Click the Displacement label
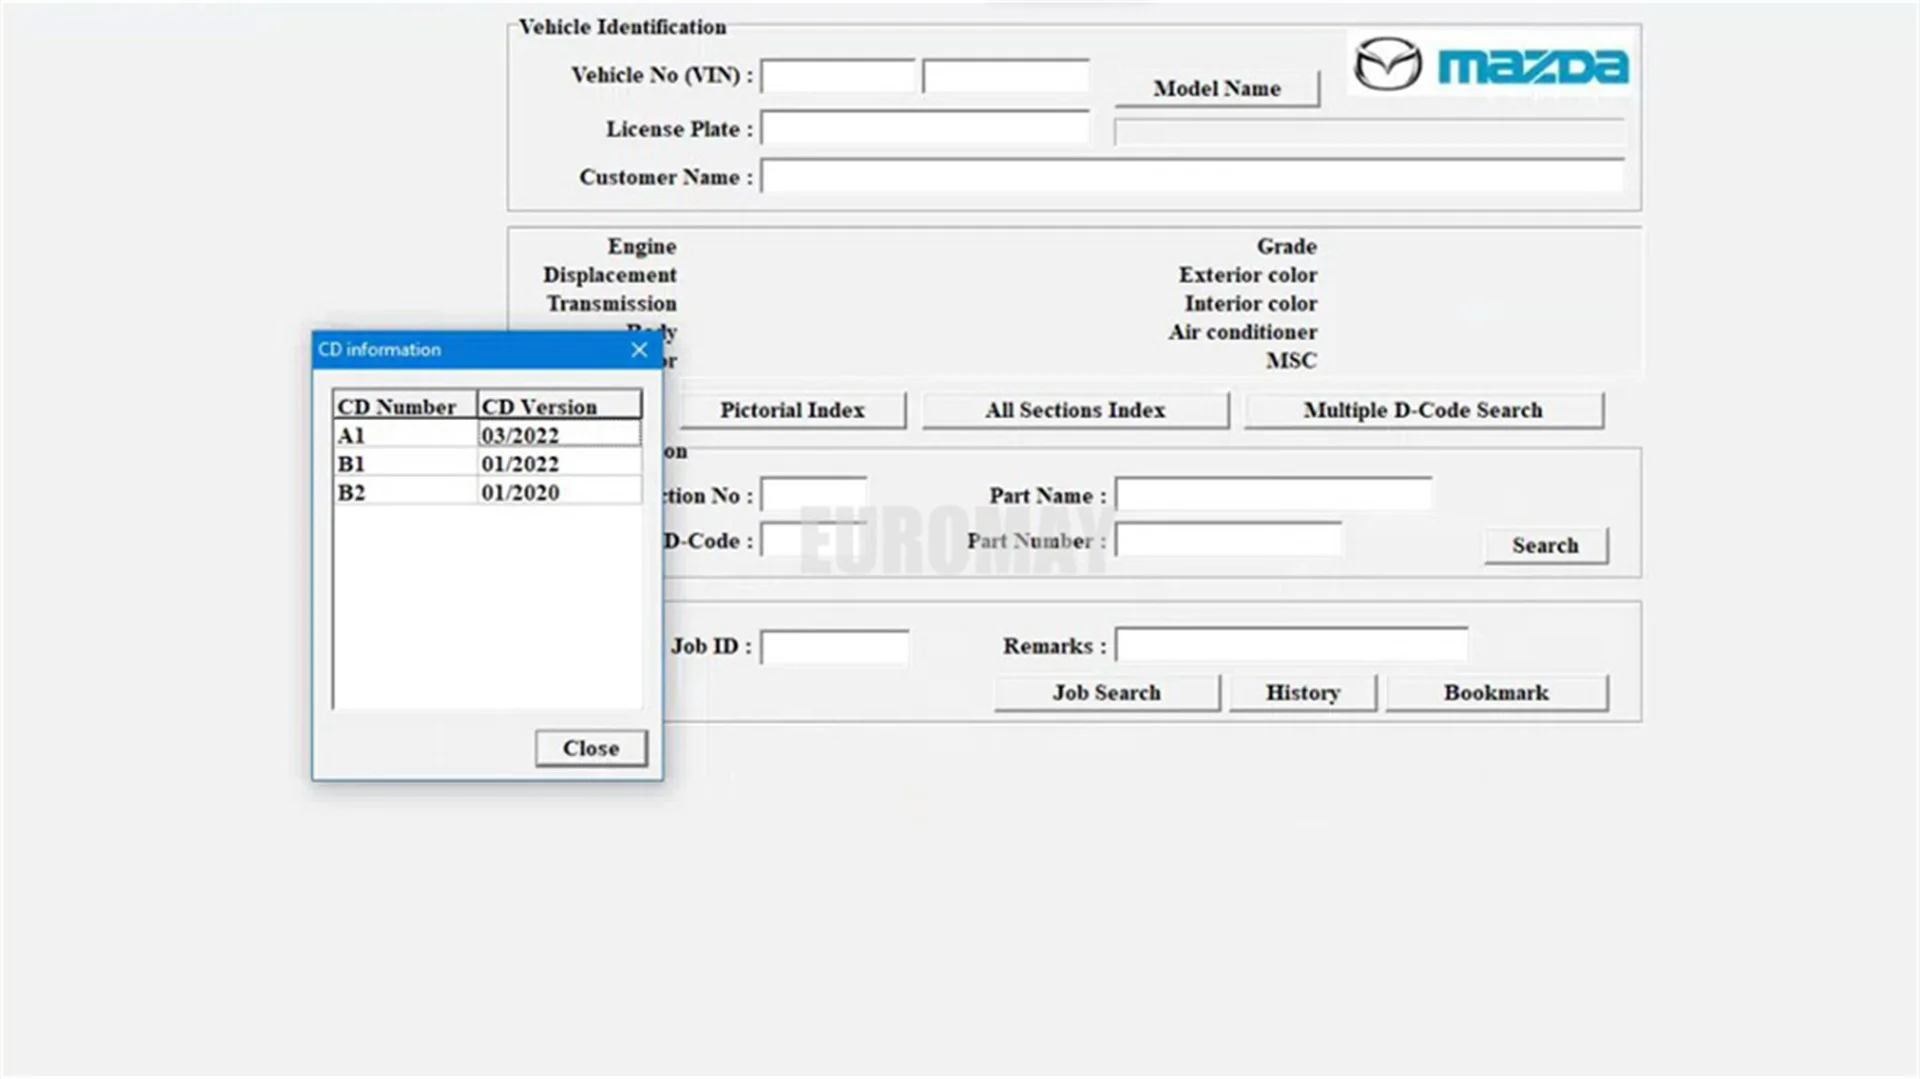The image size is (1920, 1079). tap(610, 275)
